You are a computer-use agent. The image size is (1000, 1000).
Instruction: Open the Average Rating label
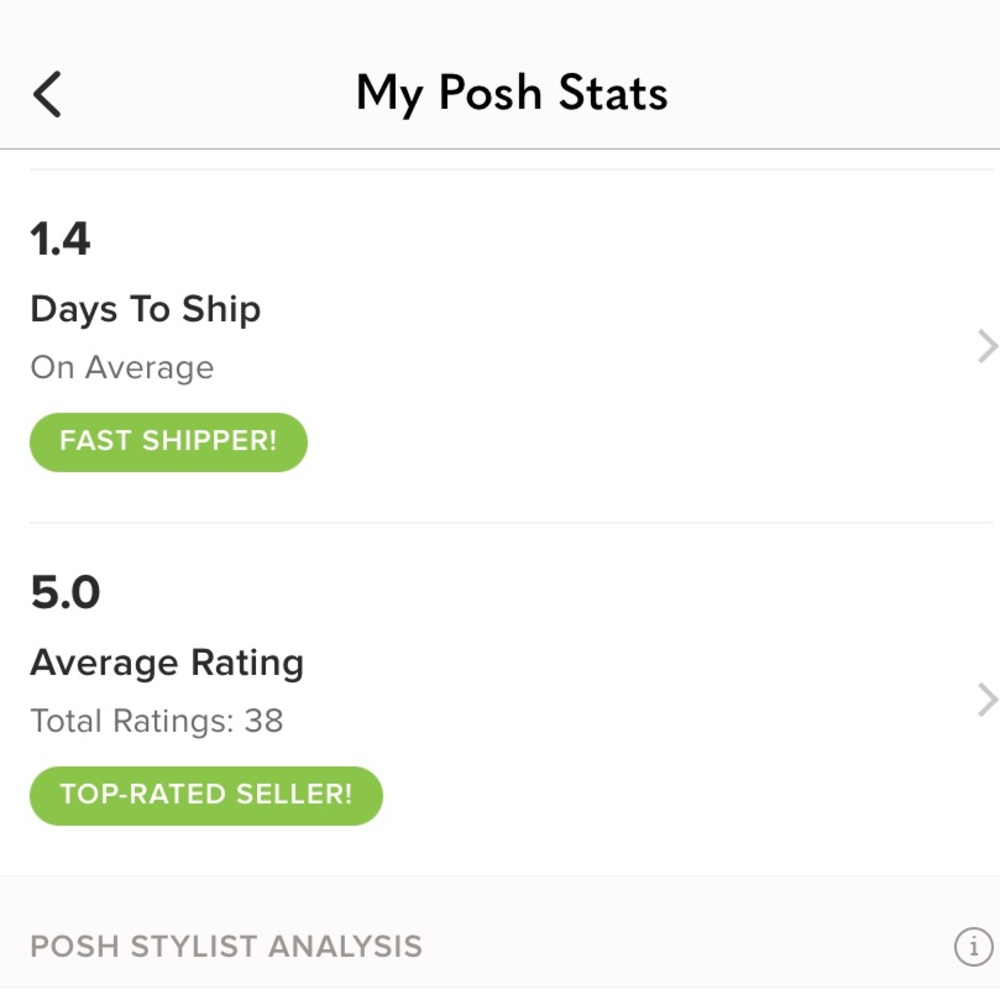[167, 663]
